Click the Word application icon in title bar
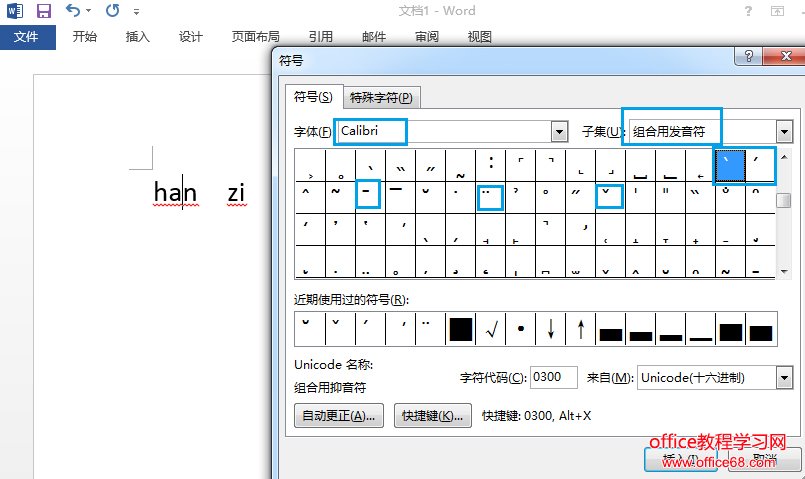Screen dimensions: 805x479 (x=15, y=11)
